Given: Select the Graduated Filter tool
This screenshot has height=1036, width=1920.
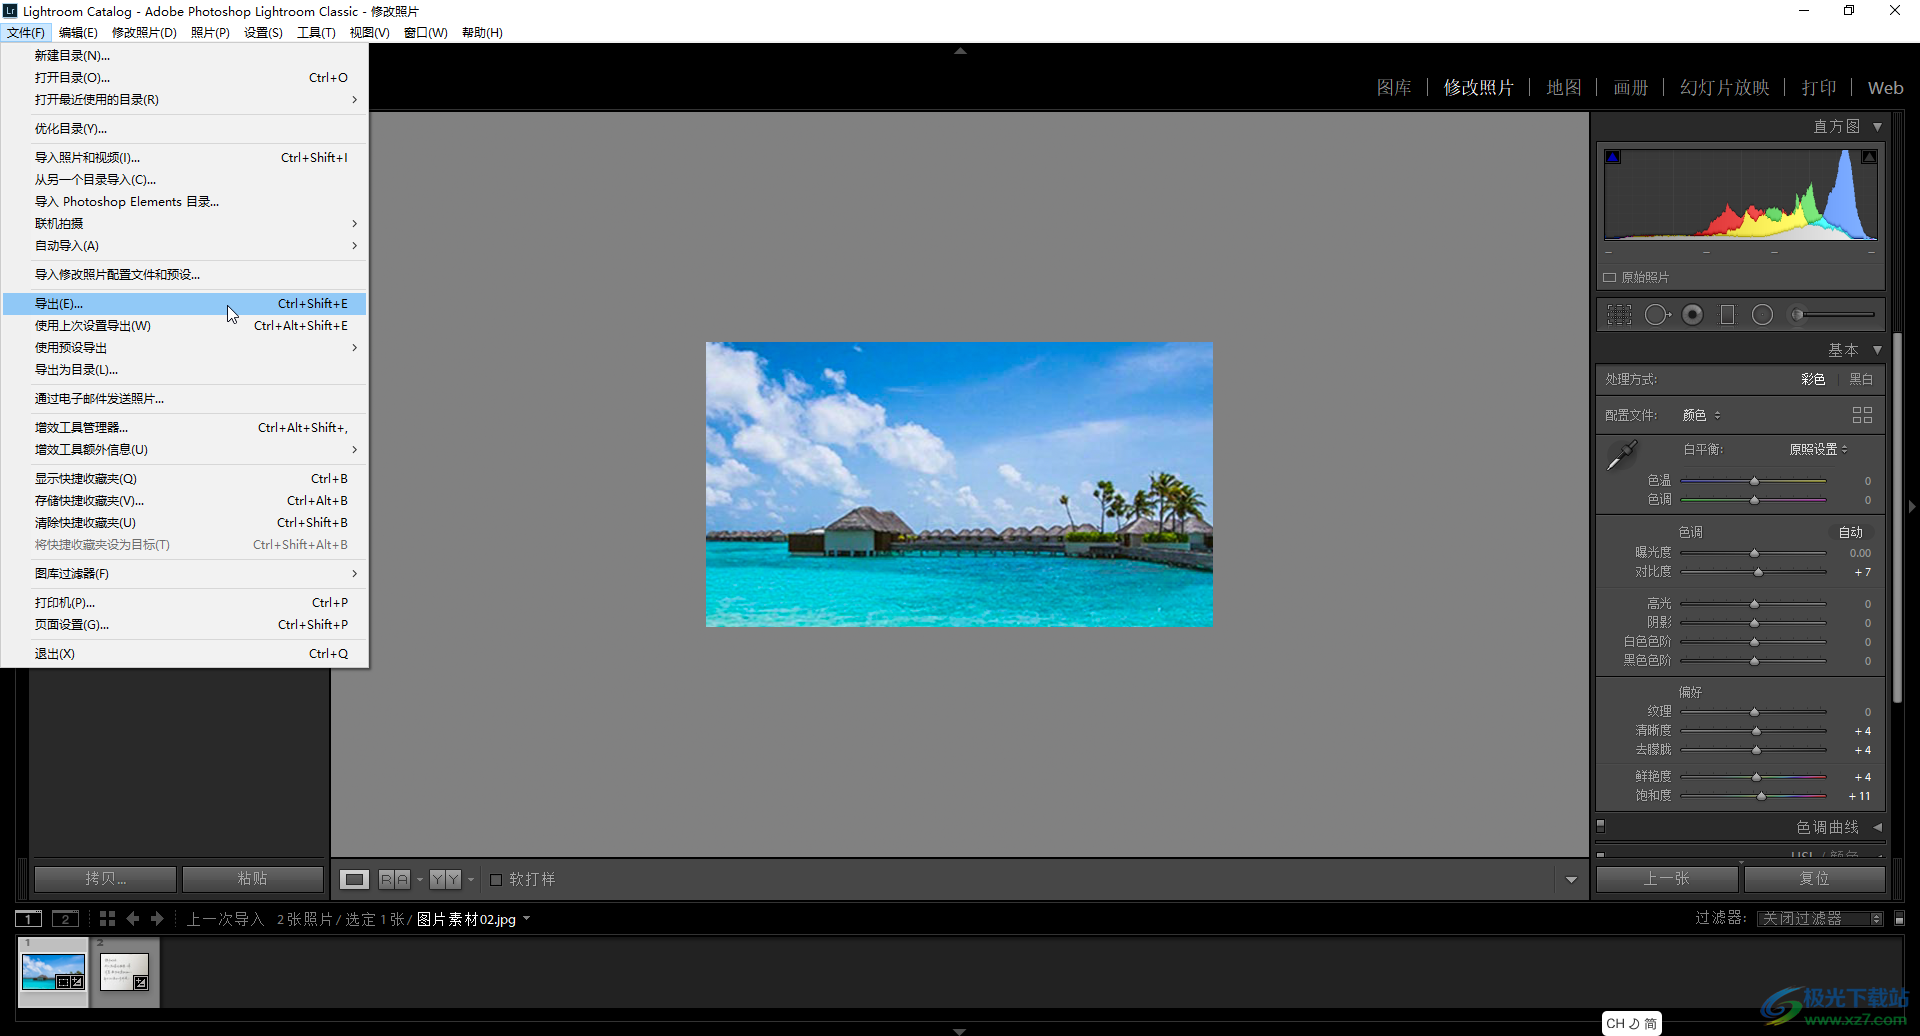Looking at the screenshot, I should click(x=1727, y=315).
